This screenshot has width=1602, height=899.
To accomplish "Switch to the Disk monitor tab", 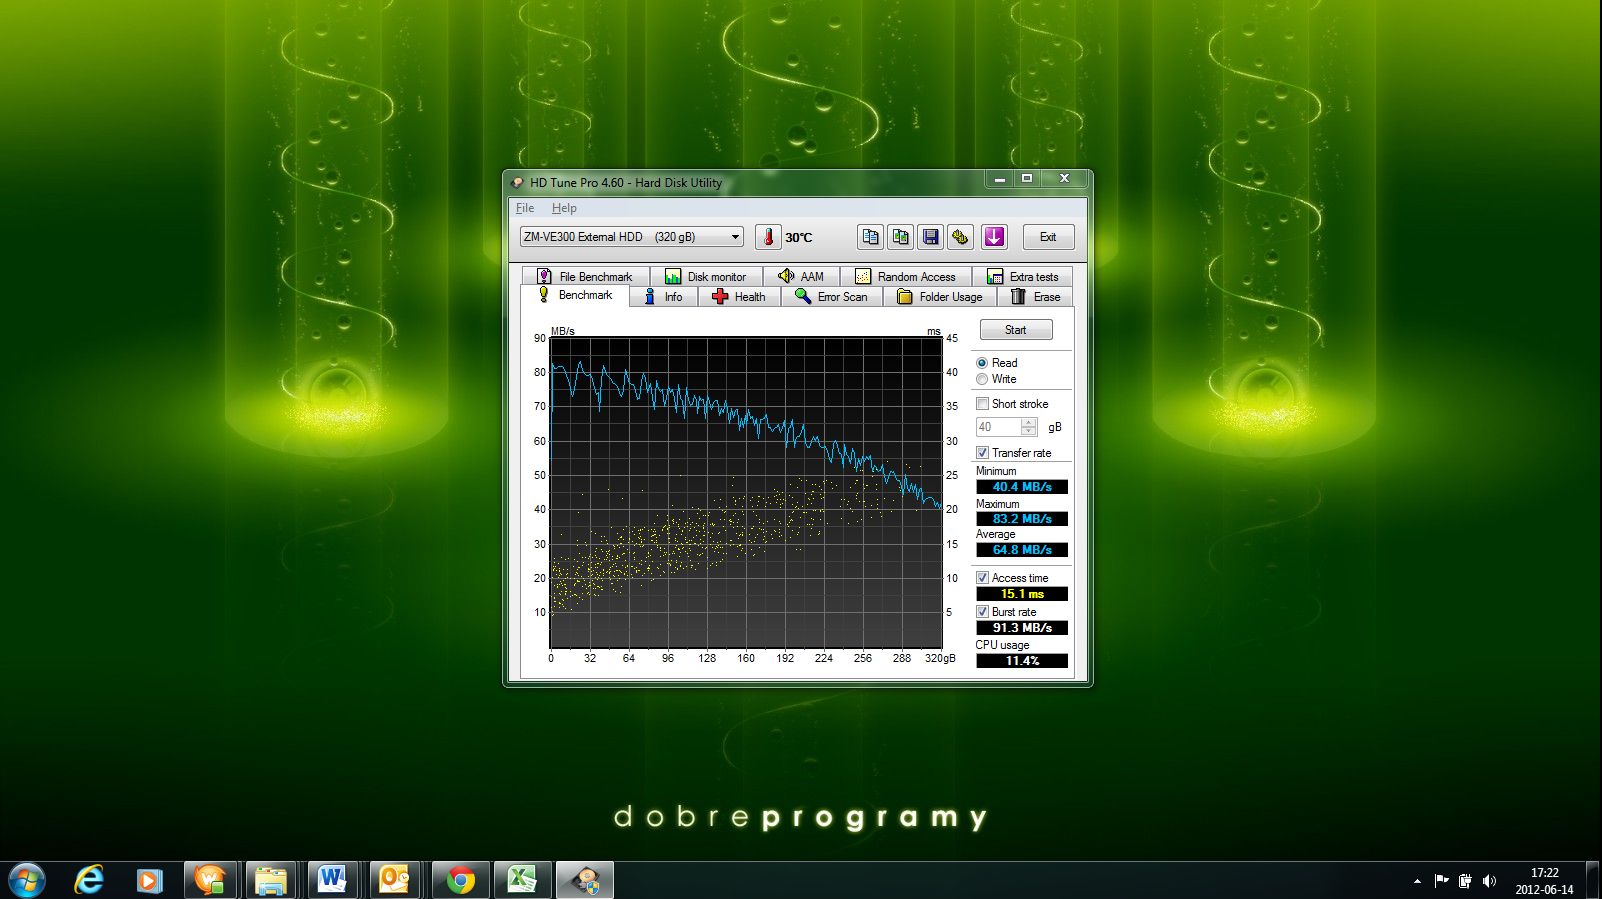I will coord(706,277).
